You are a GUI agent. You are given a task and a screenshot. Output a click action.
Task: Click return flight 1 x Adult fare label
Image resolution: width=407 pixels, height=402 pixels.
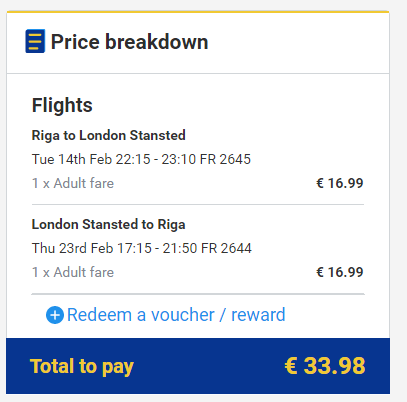pos(73,272)
